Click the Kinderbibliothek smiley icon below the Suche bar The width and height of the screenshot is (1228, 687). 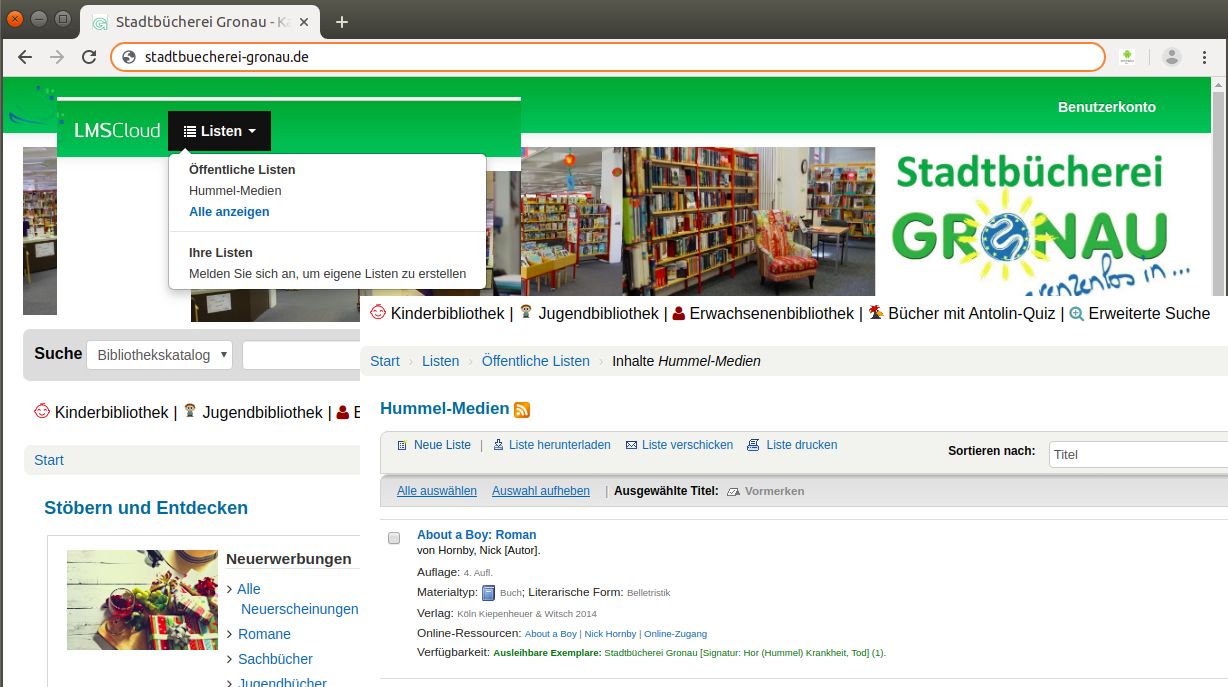(x=42, y=411)
